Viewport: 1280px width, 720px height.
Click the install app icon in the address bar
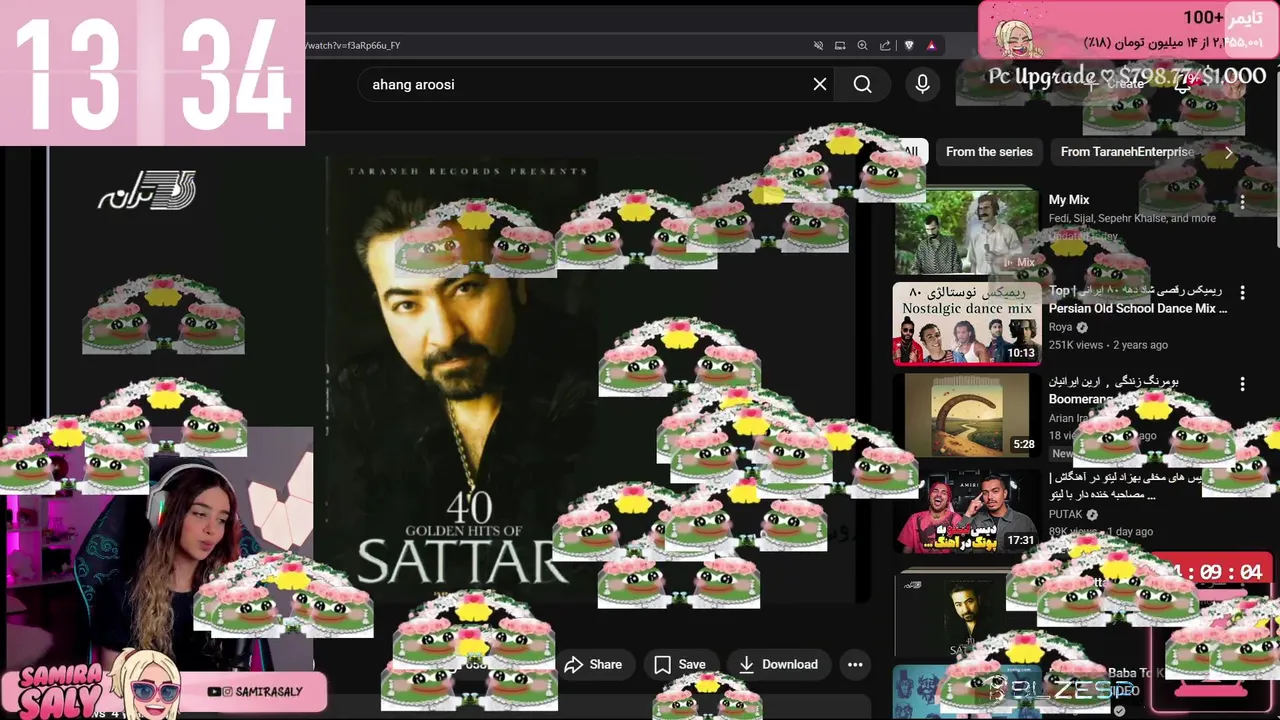click(x=840, y=45)
